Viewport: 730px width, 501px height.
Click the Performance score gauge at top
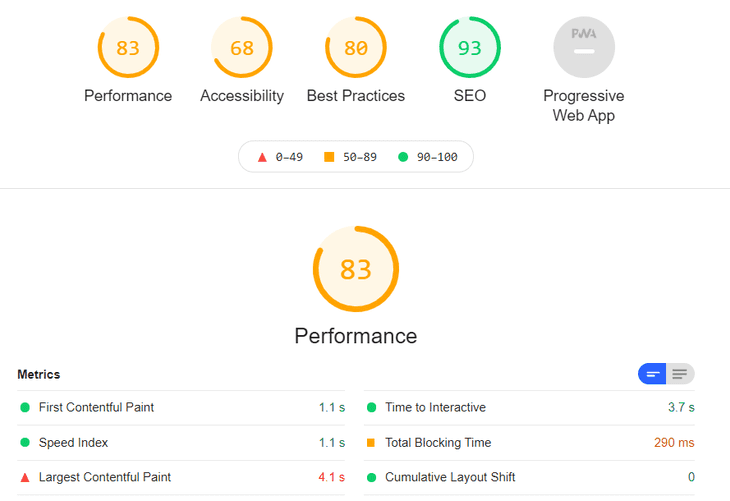point(128,48)
